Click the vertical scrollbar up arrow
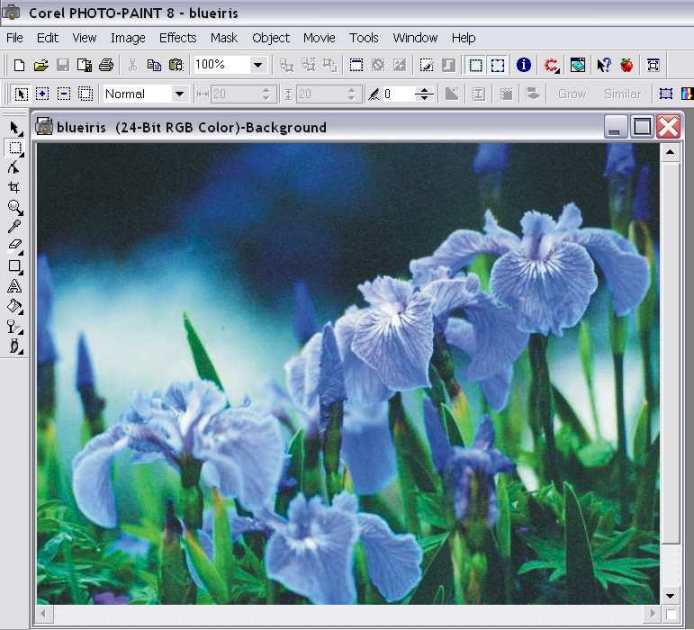Screen dimensions: 694x630 (x=670, y=153)
